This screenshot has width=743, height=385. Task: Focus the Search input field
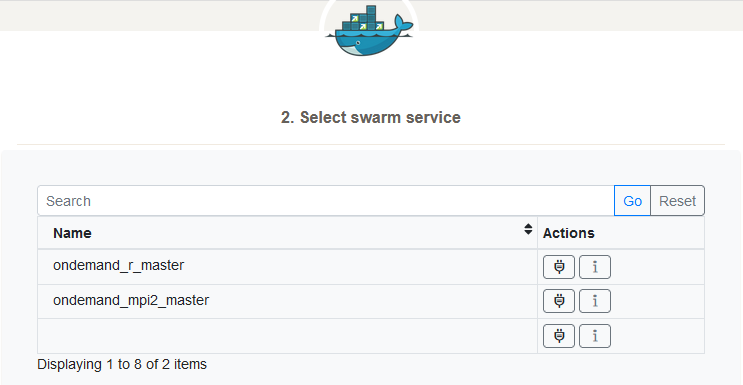326,201
